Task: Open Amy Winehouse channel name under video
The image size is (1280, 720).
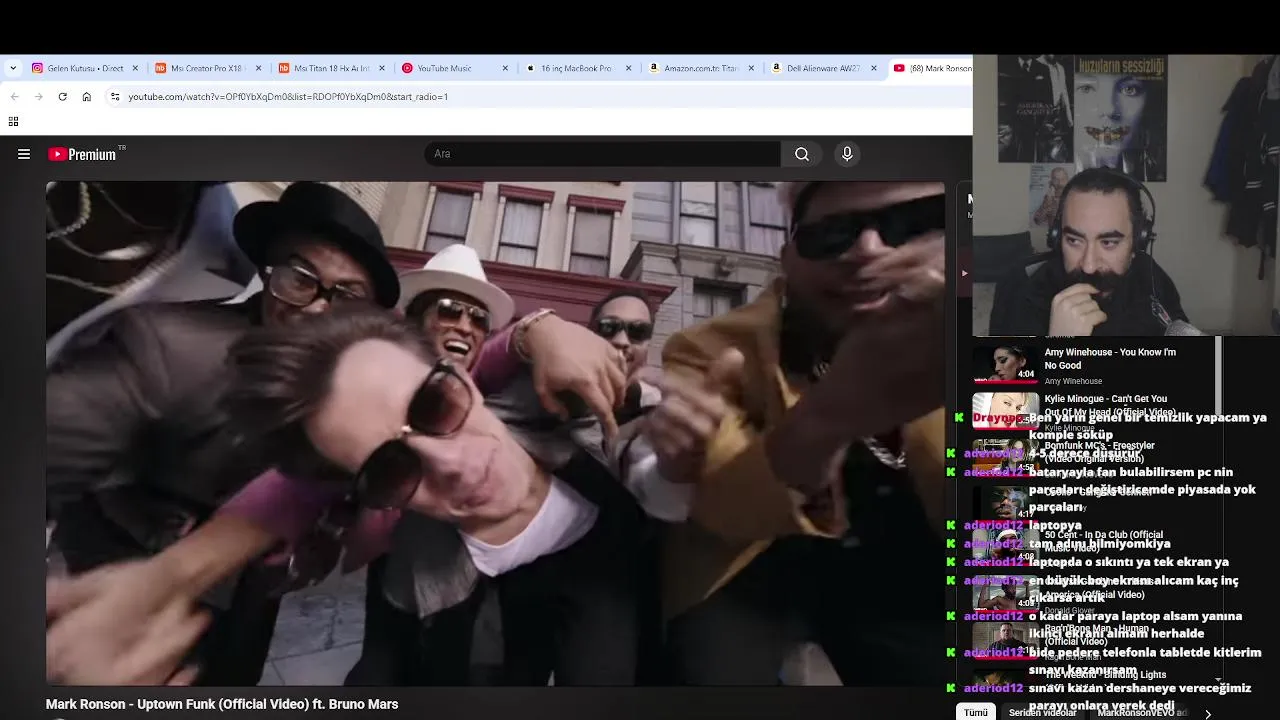Action: coord(1073,381)
